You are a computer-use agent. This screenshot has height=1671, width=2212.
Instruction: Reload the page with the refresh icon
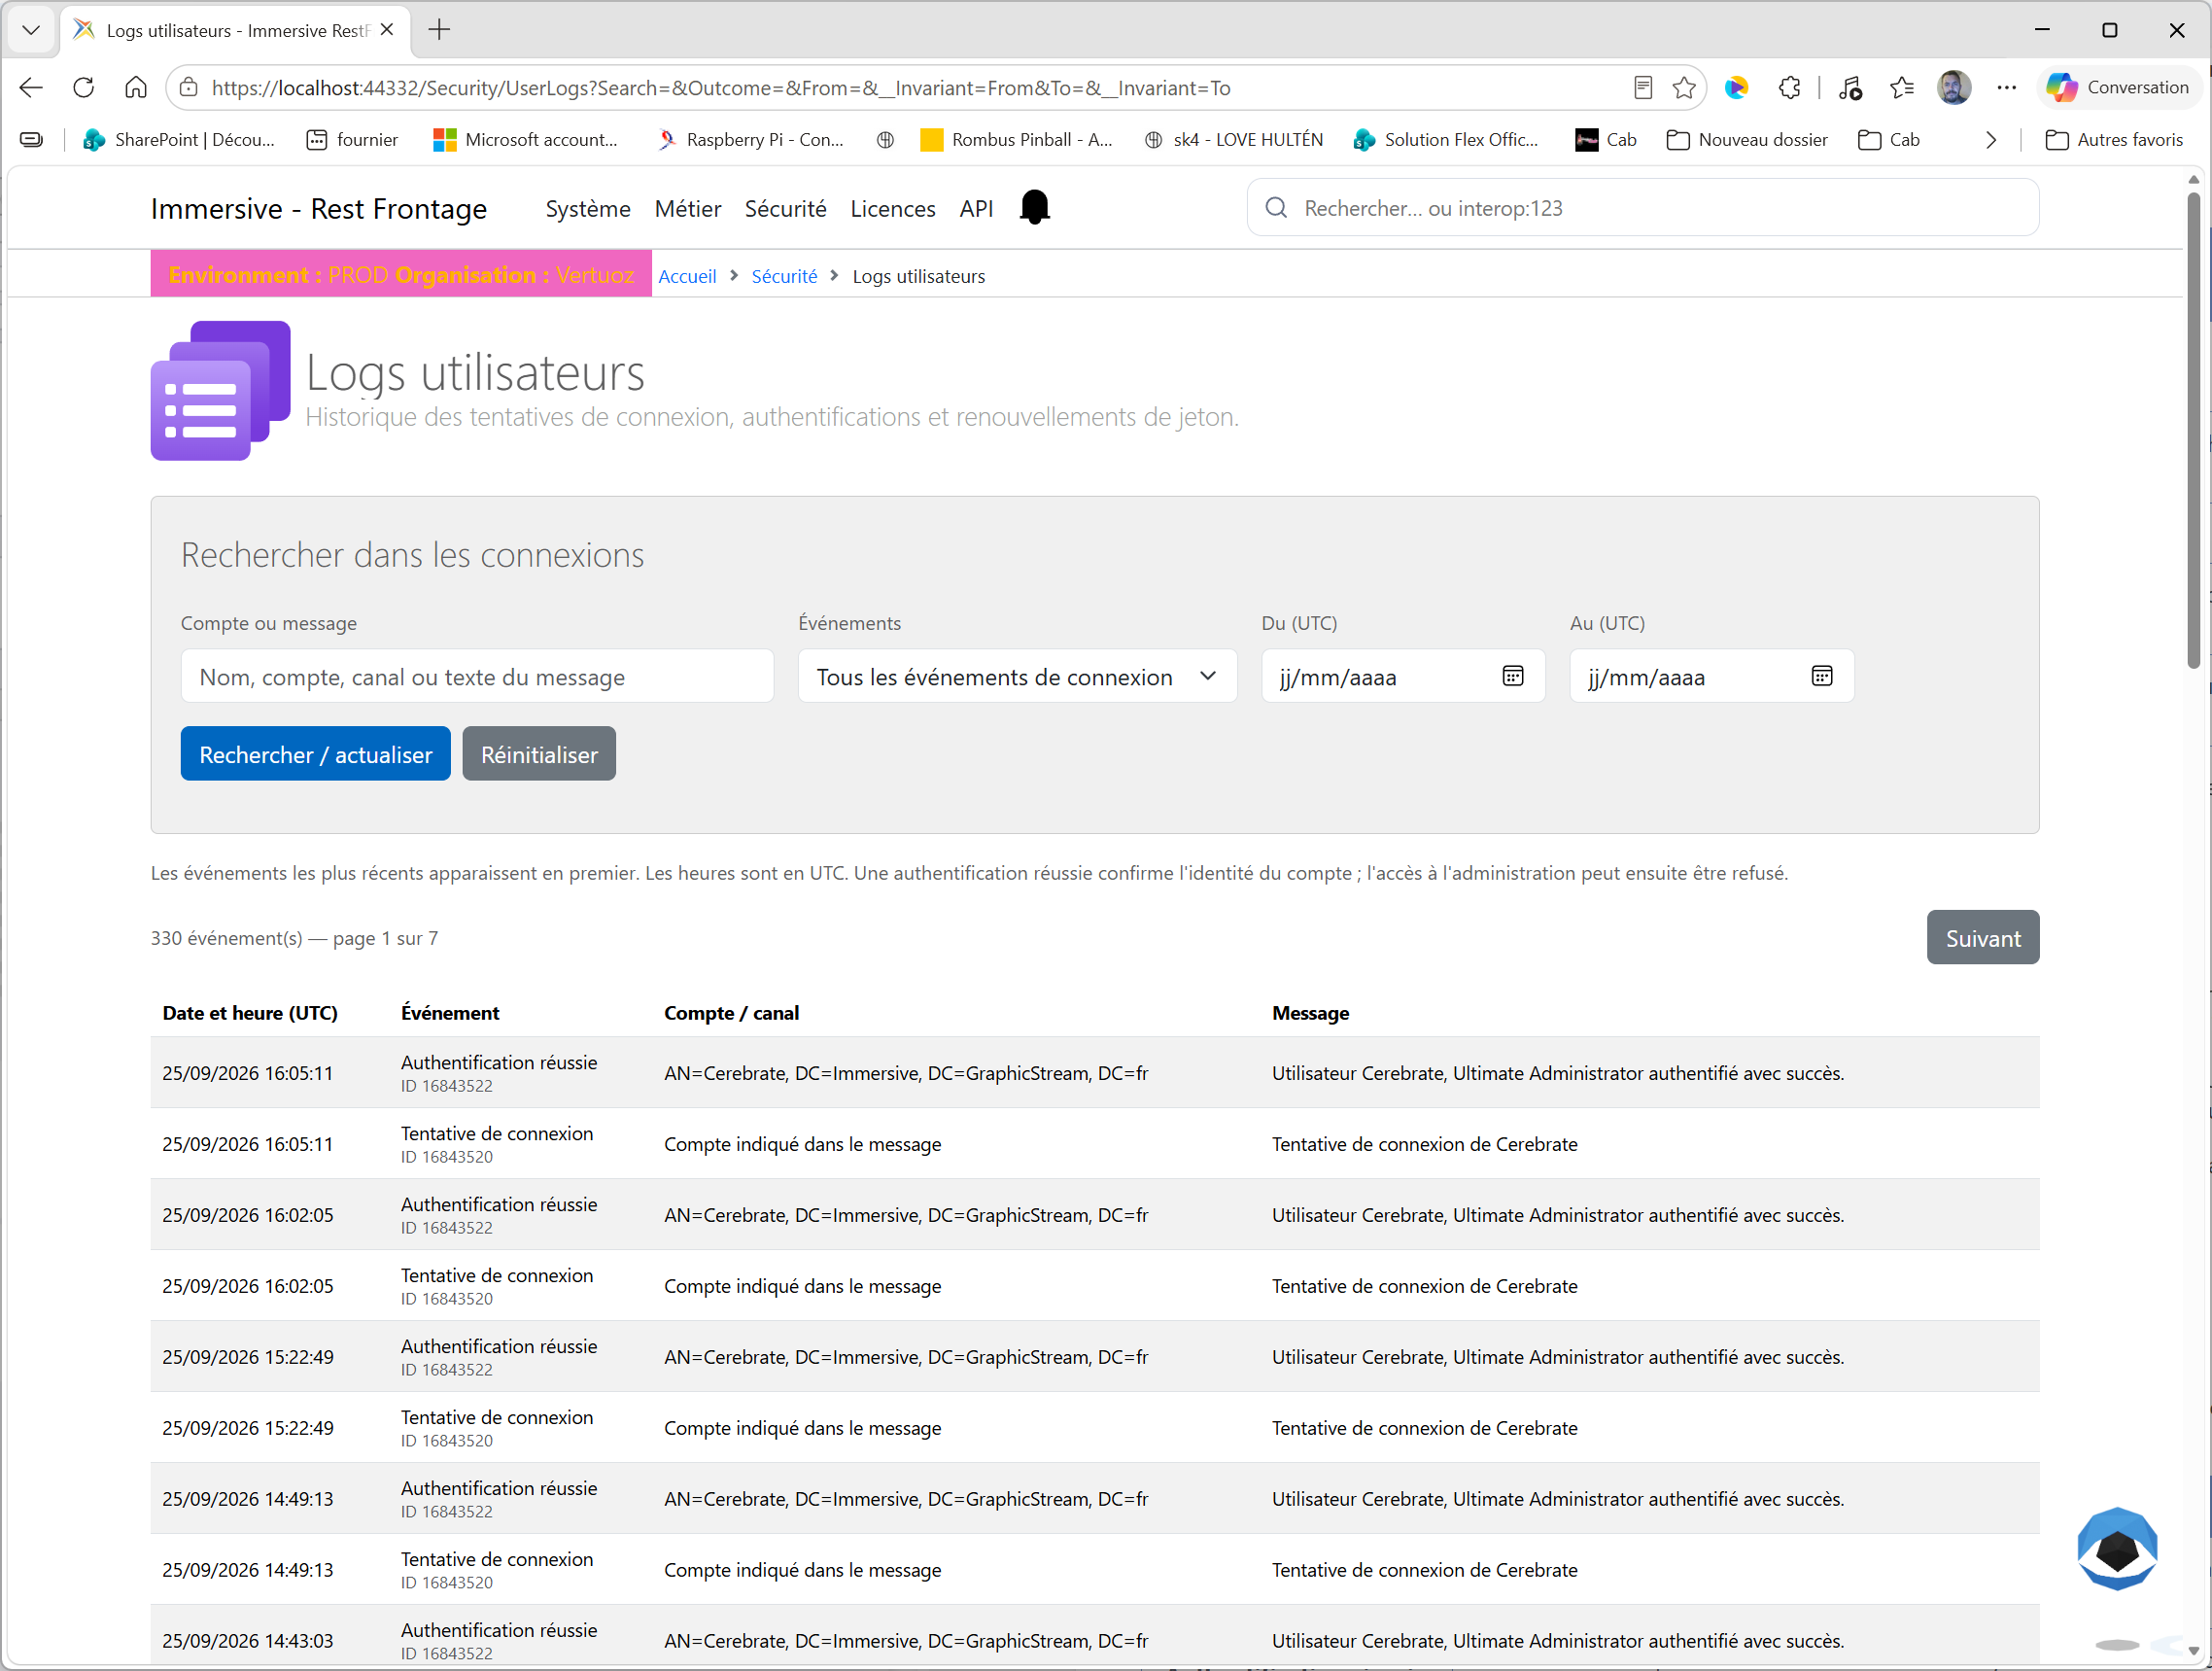click(x=84, y=88)
